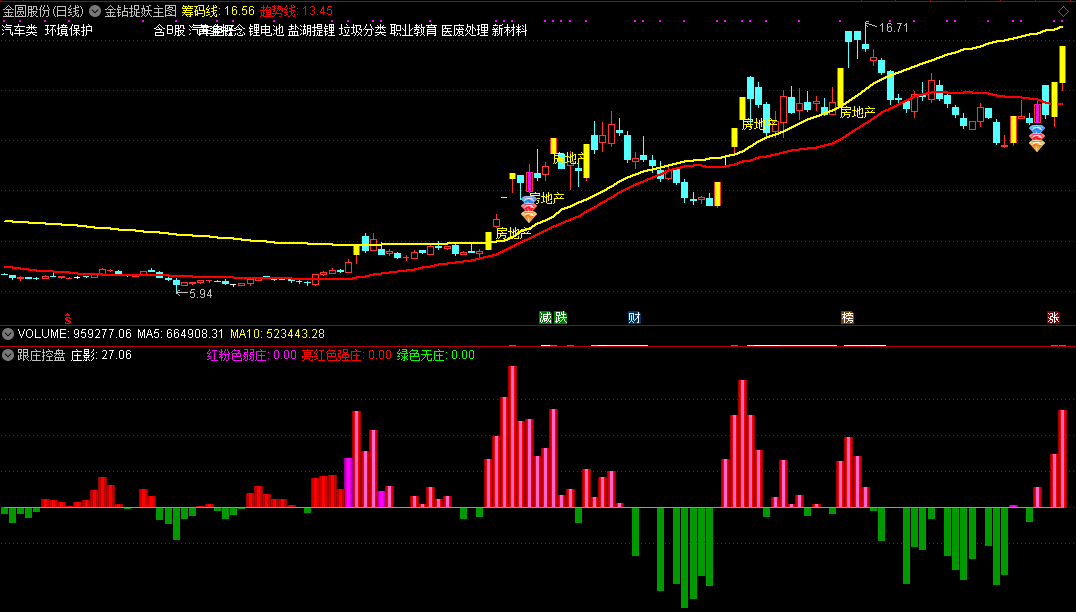Click the stacked diamond signal near 房地产 on left
Image resolution: width=1076 pixels, height=612 pixels.
pos(528,209)
